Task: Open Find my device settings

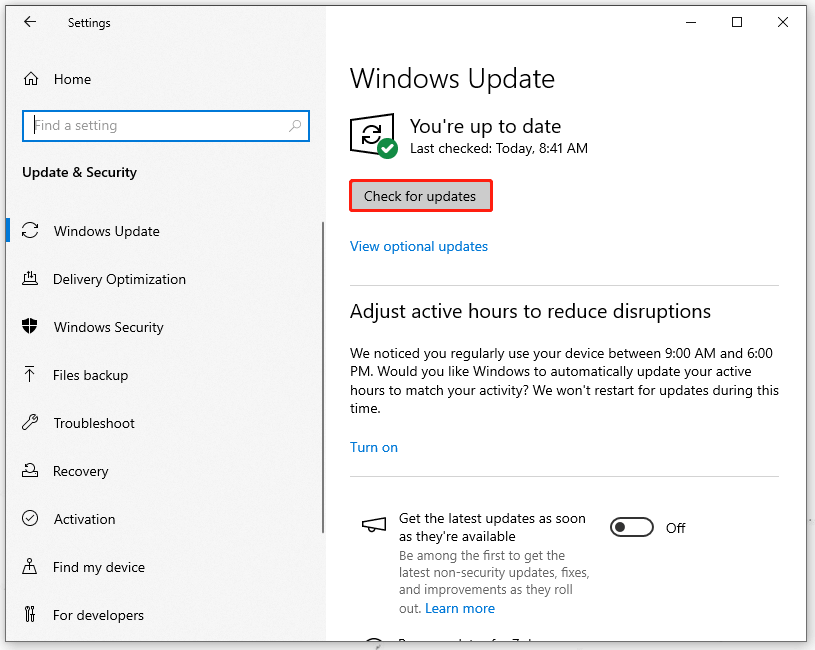Action: click(99, 567)
